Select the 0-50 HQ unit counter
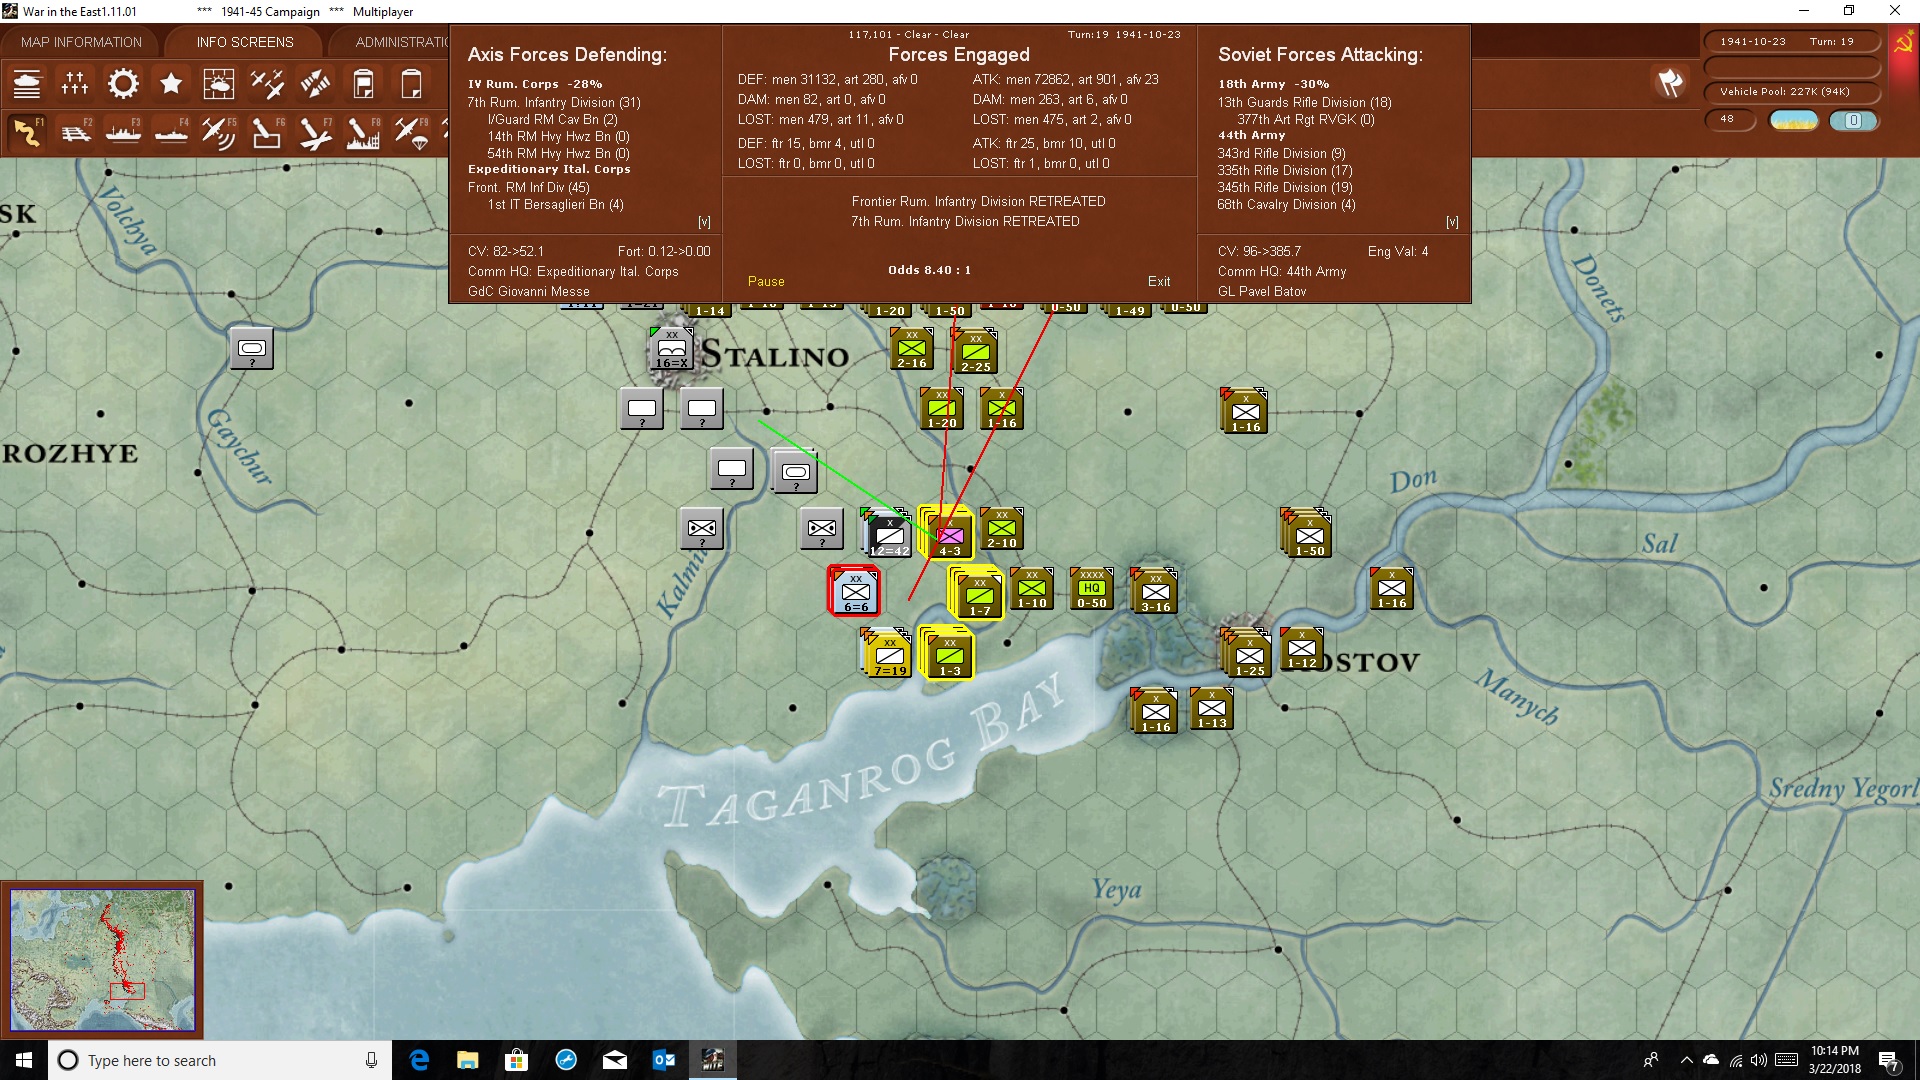1920x1080 pixels. [1091, 589]
